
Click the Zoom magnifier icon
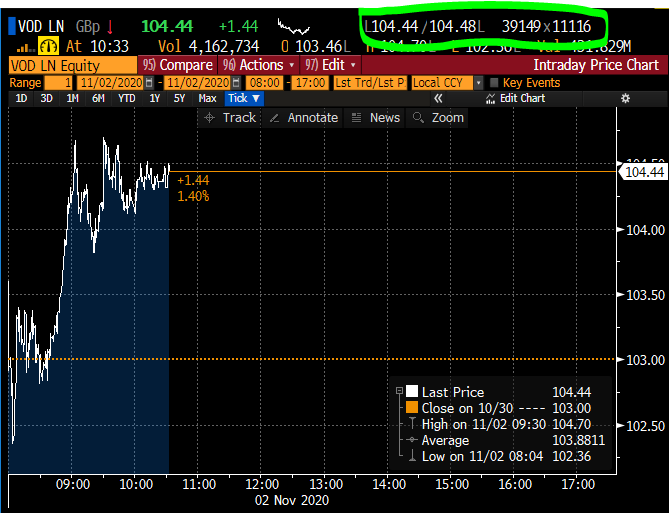pyautogui.click(x=418, y=118)
